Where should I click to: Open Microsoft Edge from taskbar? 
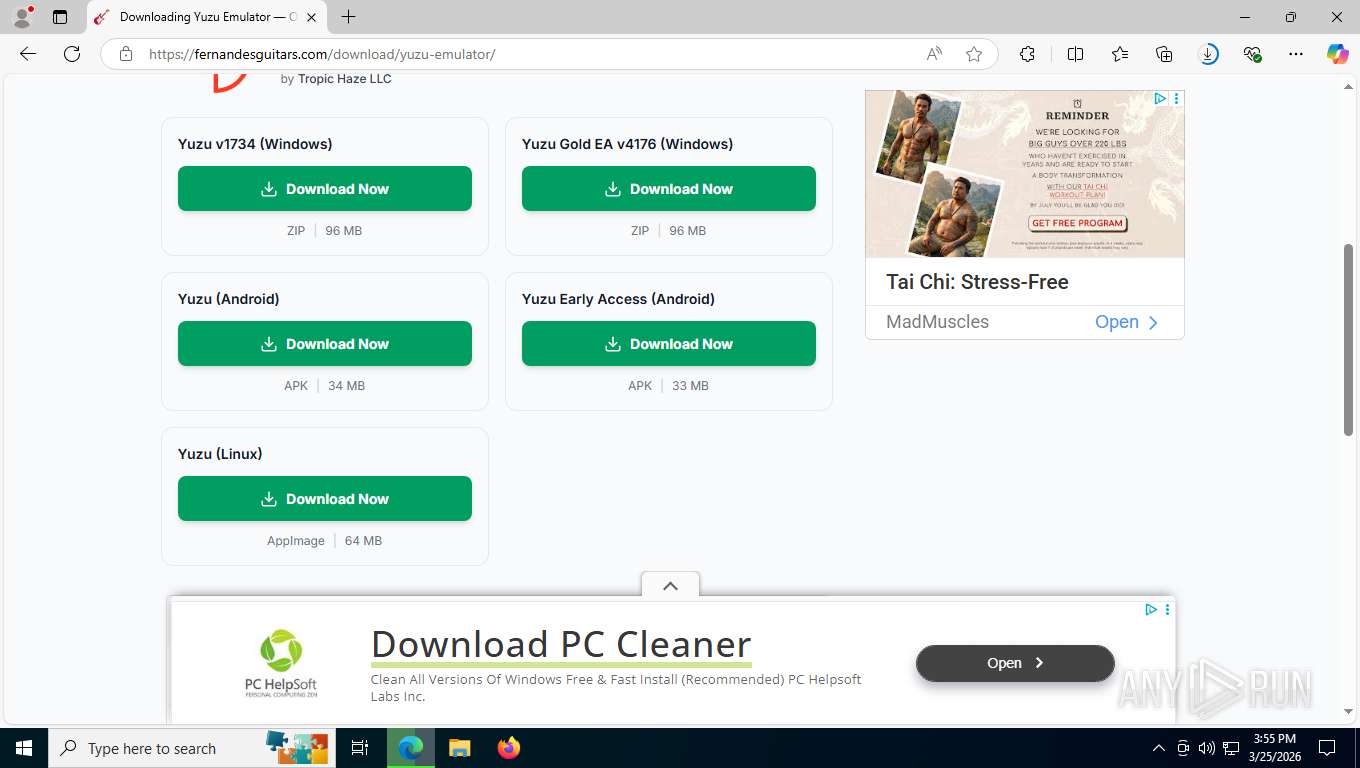coord(410,748)
